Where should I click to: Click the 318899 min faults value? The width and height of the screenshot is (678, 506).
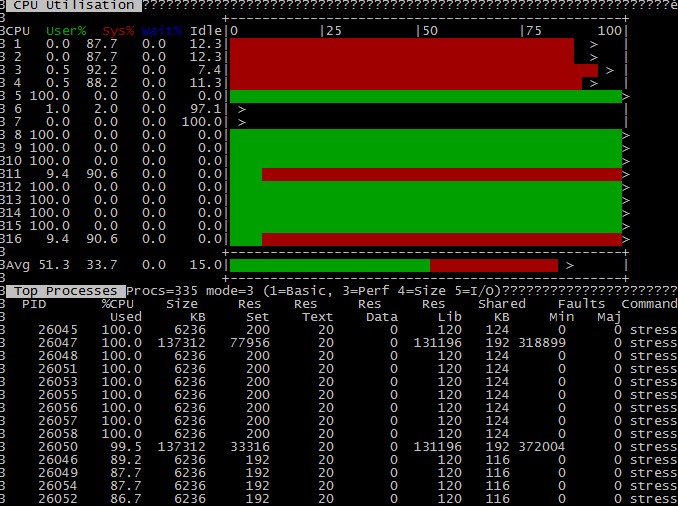click(542, 343)
